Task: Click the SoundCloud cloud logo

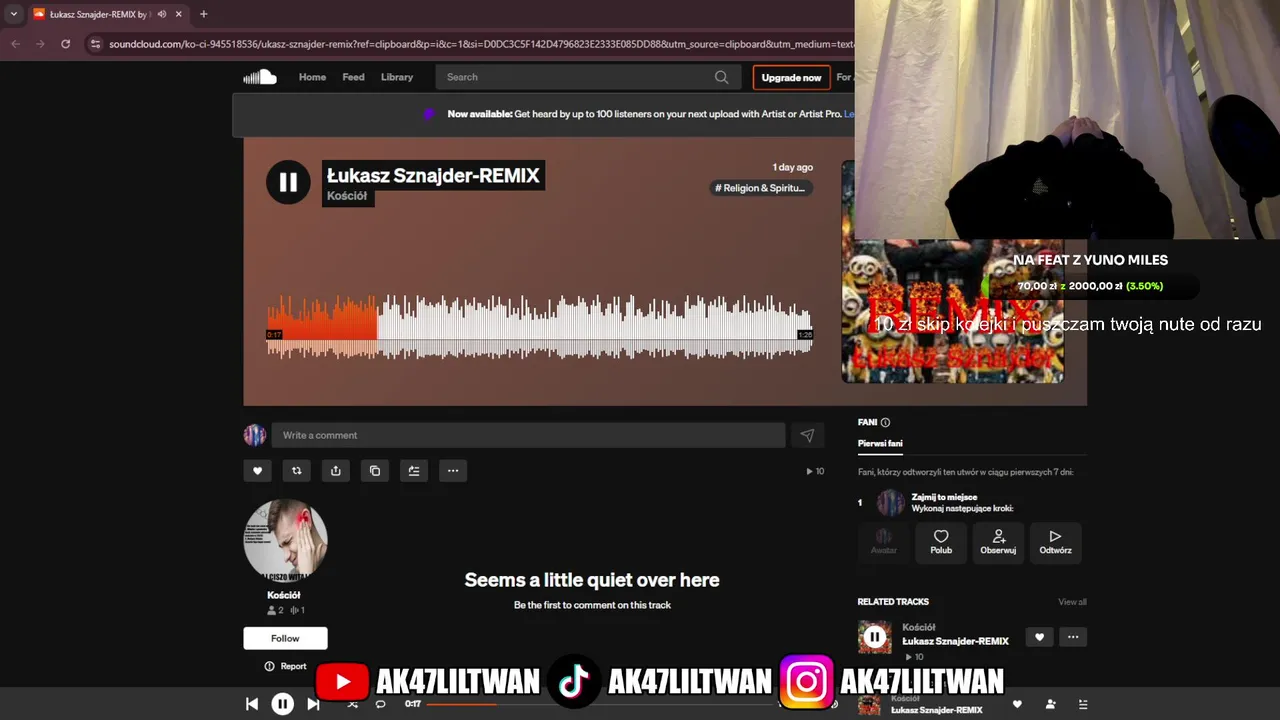Action: 259,77
